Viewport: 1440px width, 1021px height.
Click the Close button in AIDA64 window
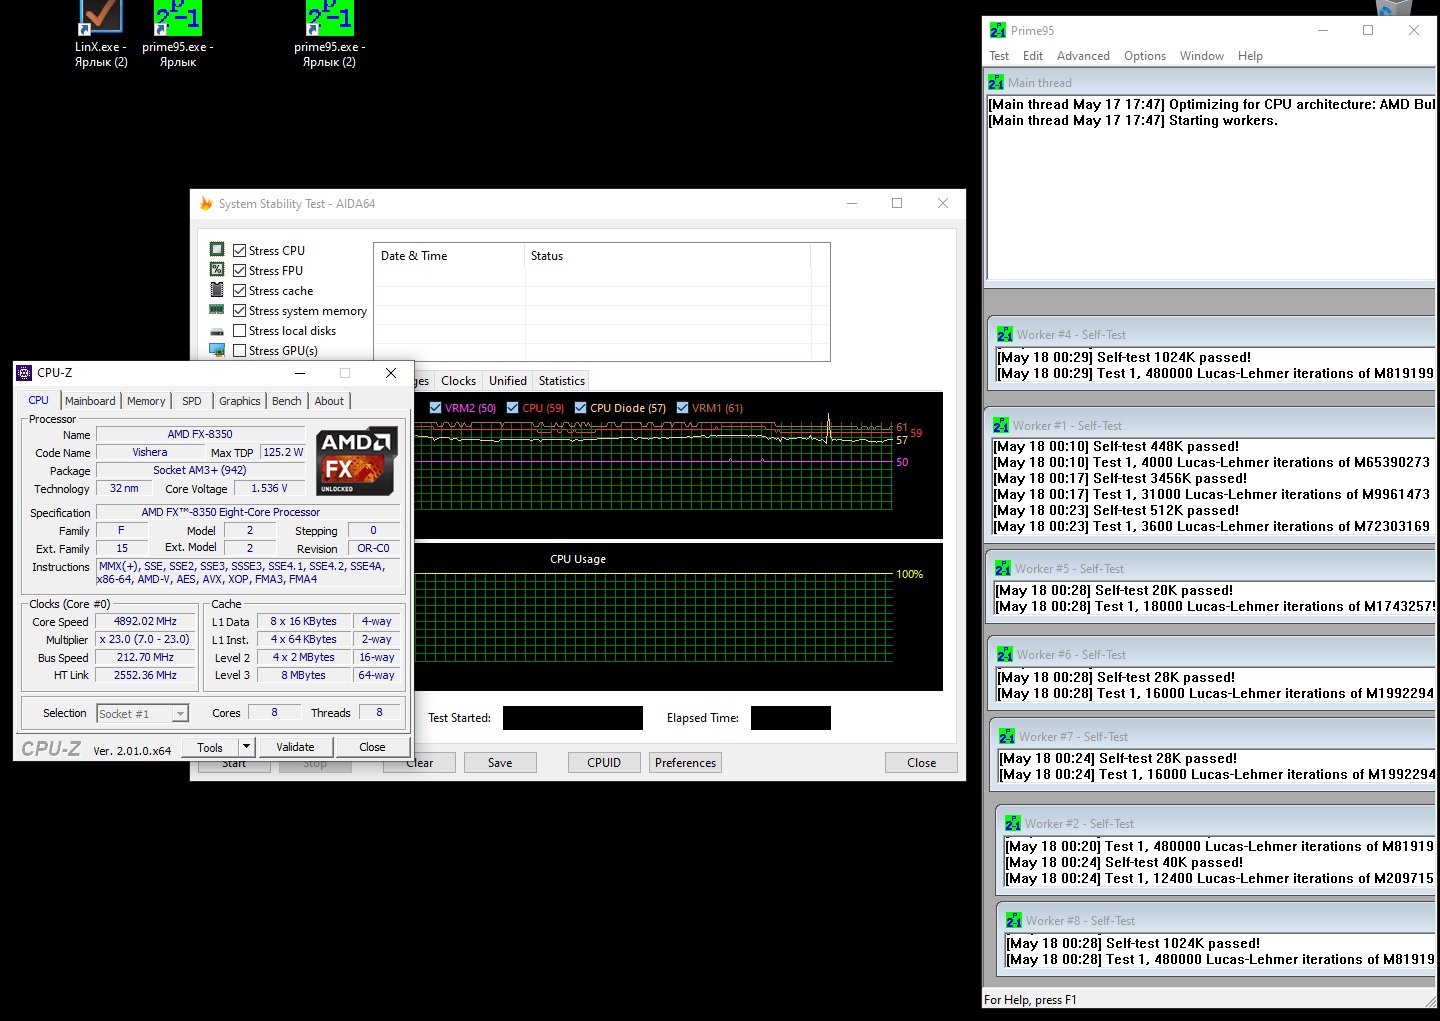click(922, 763)
